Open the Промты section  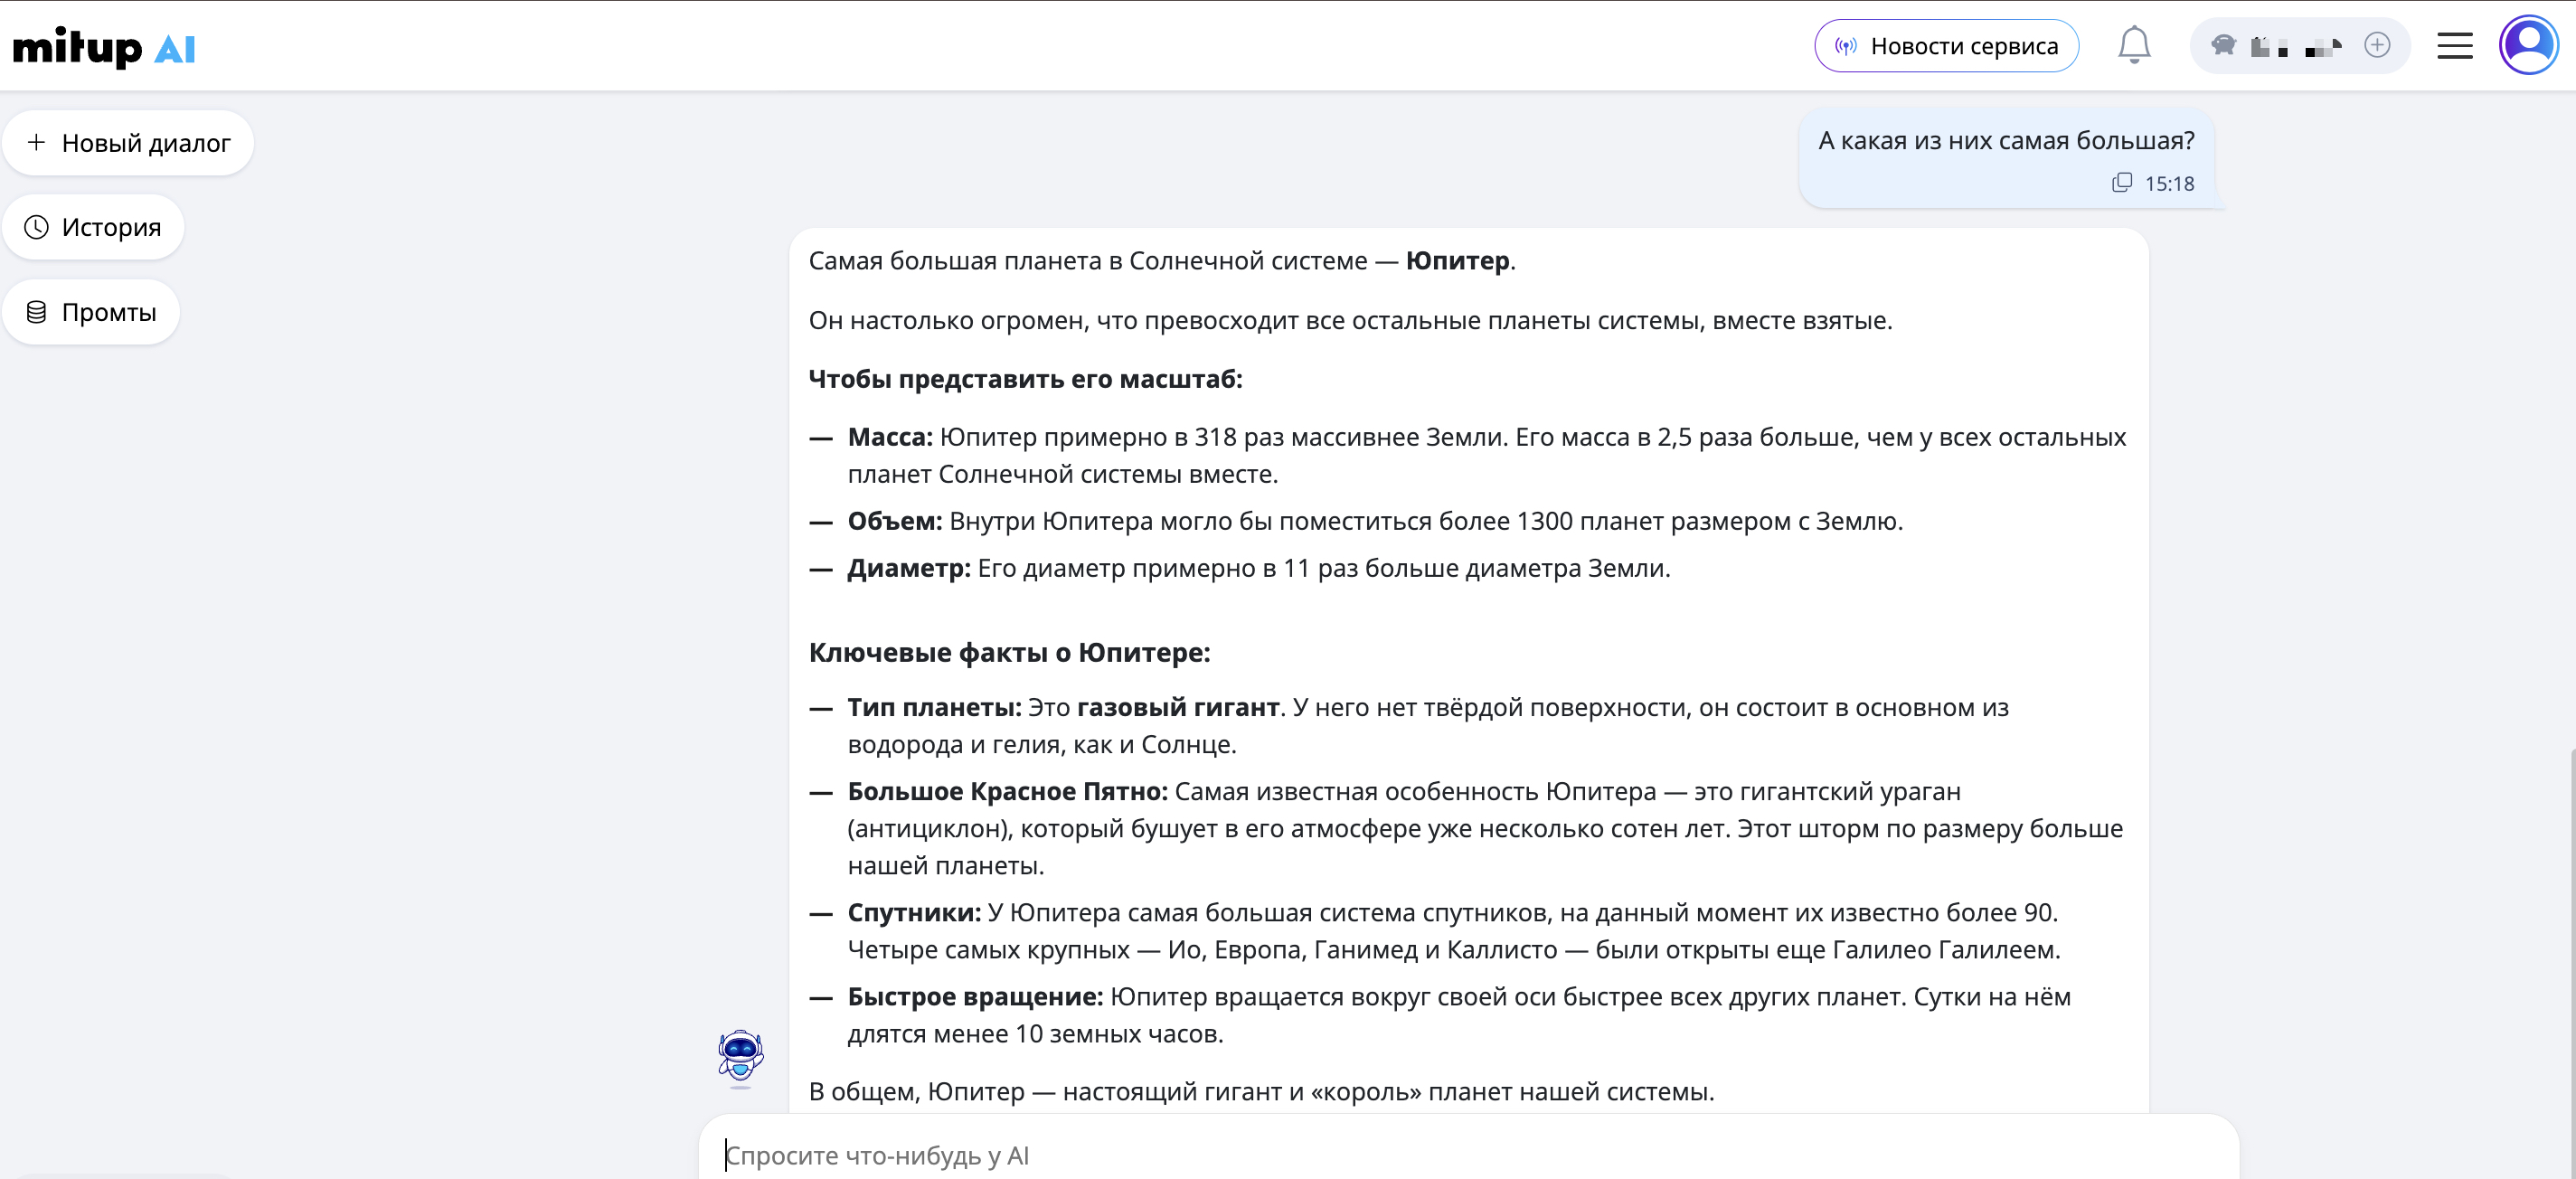tap(92, 312)
